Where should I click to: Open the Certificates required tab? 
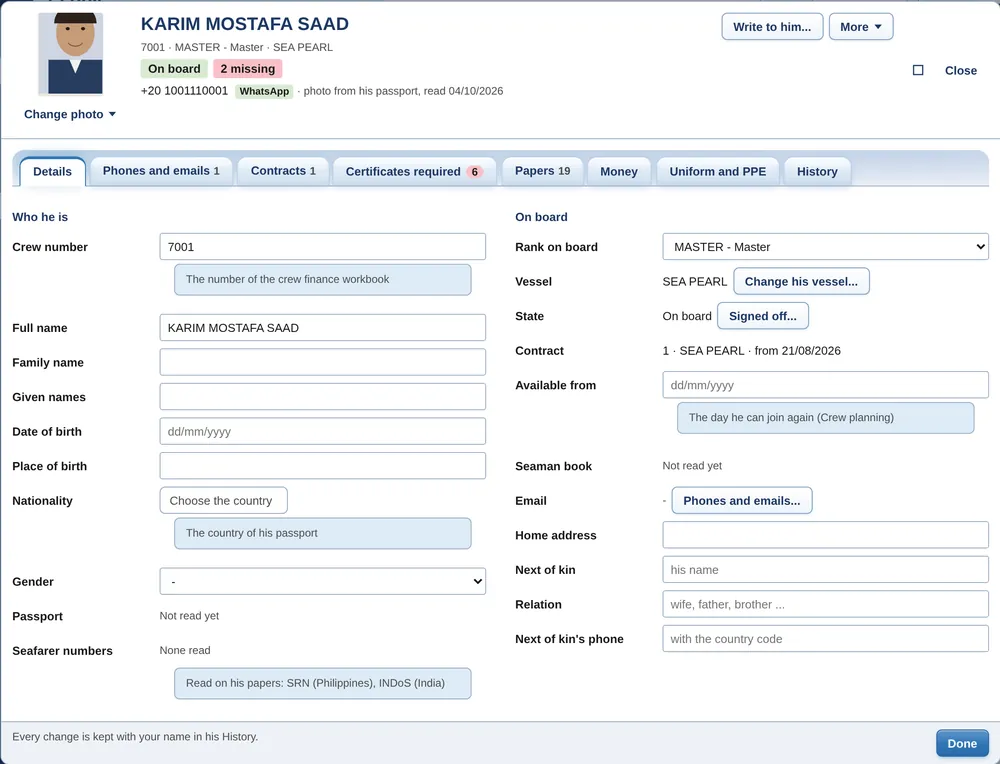pyautogui.click(x=415, y=172)
